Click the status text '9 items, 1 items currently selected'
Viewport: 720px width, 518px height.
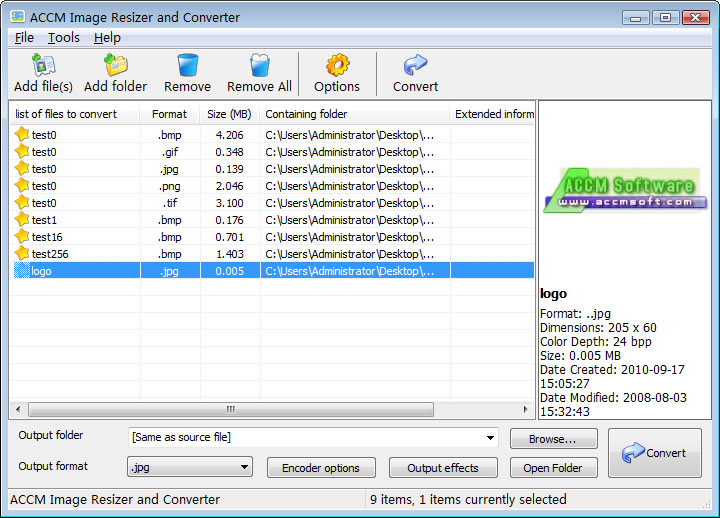click(x=468, y=499)
